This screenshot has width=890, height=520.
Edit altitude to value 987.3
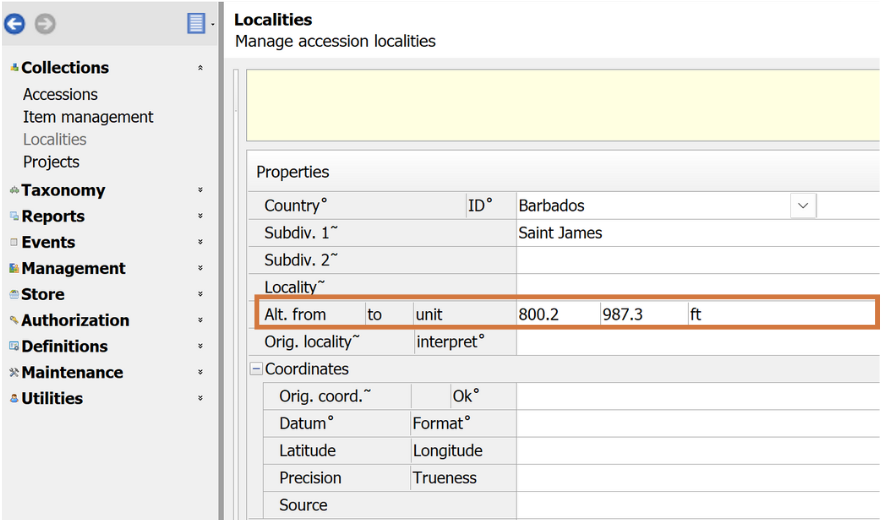[x=644, y=314]
